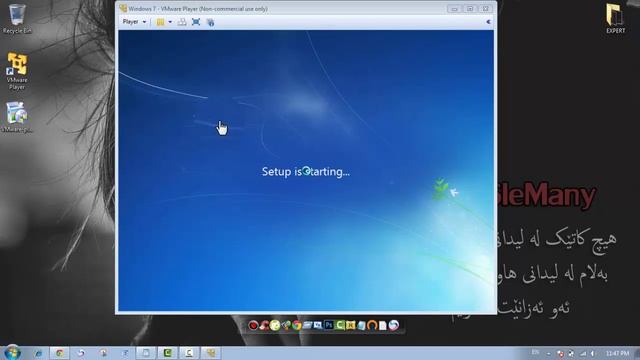Enter full screen mode via toolbar icon
Image resolution: width=640 pixels, height=360 pixels.
(x=196, y=22)
